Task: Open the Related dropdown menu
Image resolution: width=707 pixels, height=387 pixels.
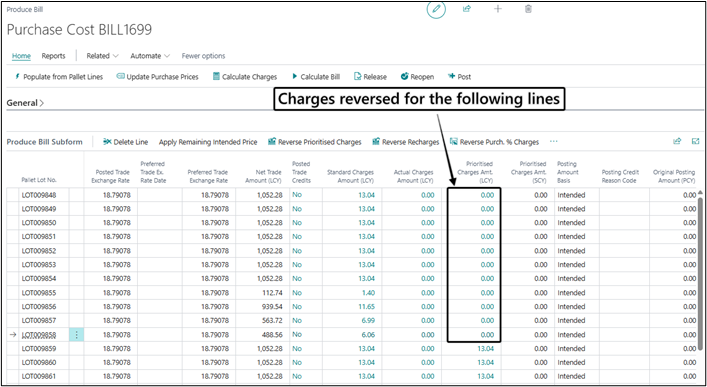Action: coord(102,56)
